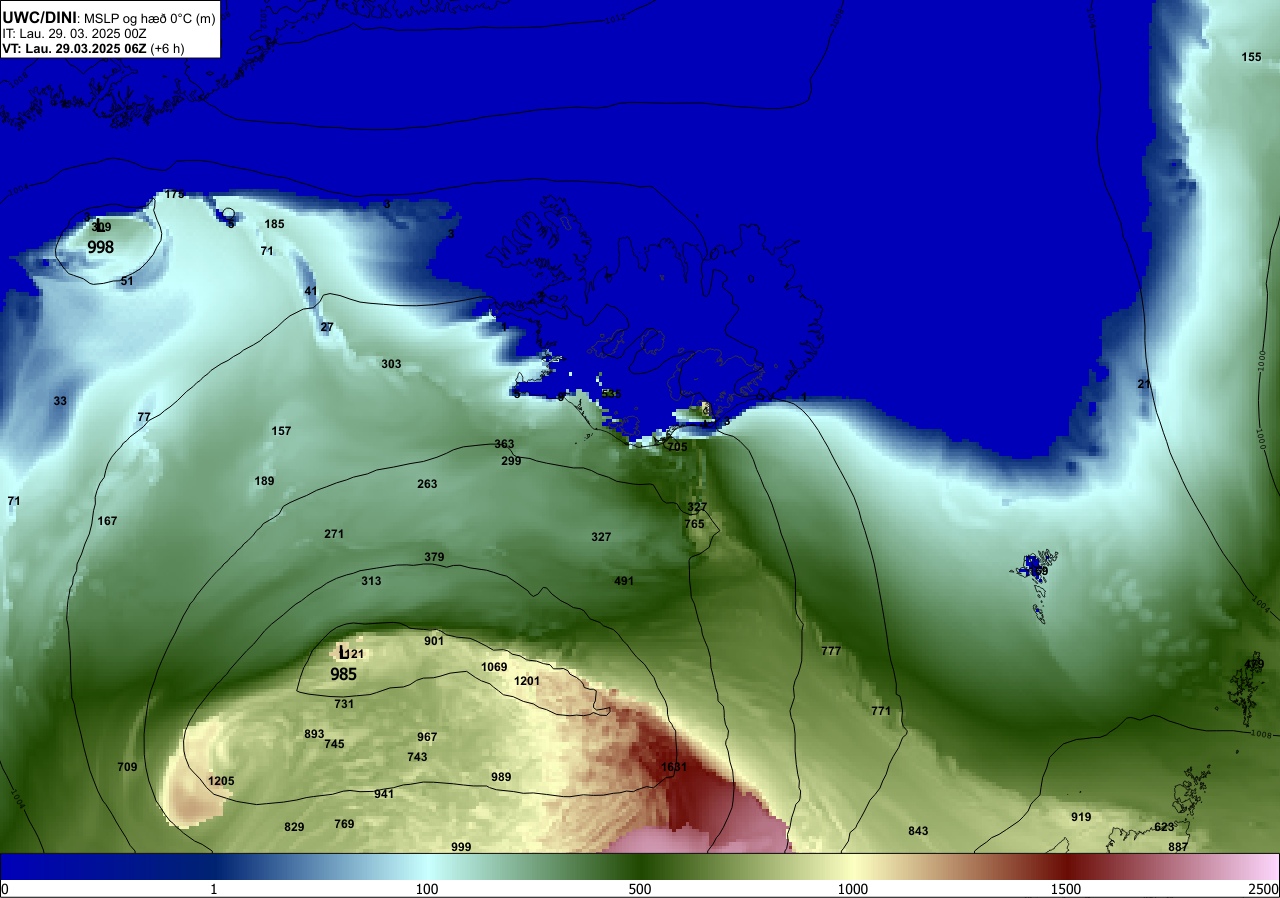
Task: Click the 303 height value
Action: (x=391, y=364)
